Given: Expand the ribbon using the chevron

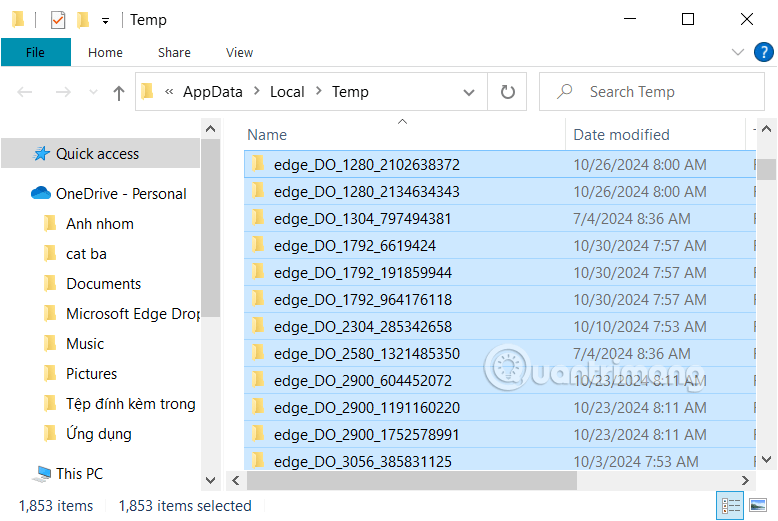Looking at the screenshot, I should [739, 53].
